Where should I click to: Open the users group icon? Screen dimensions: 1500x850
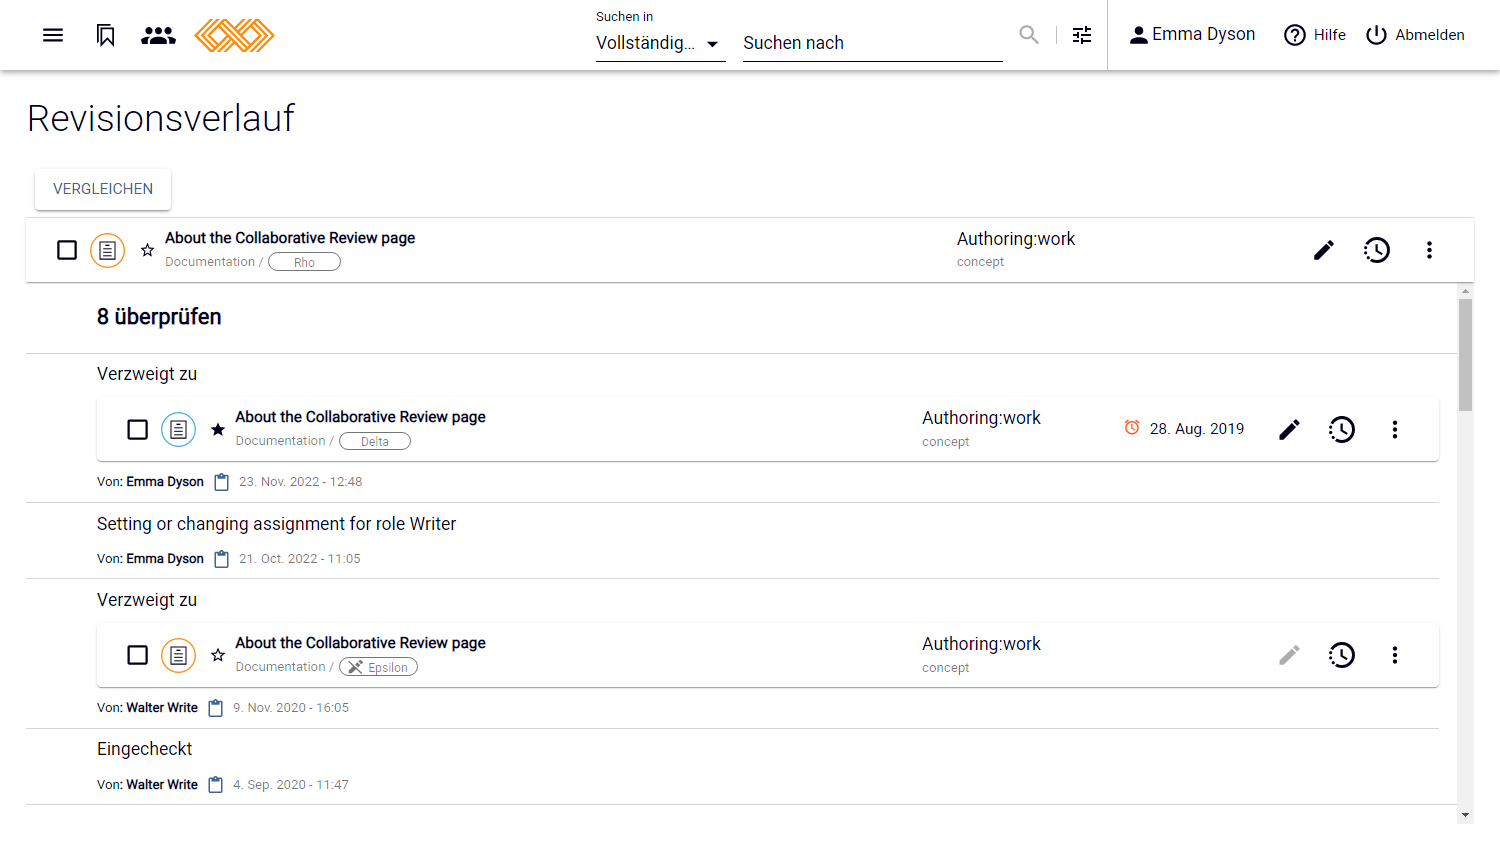tap(158, 35)
